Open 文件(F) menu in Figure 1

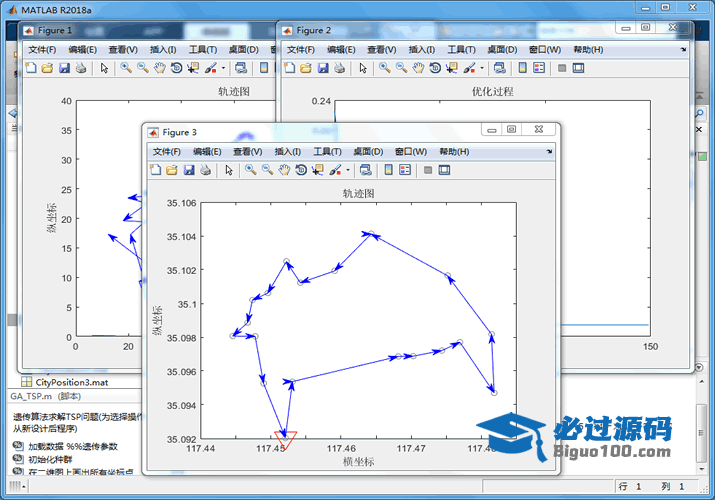tap(42, 49)
